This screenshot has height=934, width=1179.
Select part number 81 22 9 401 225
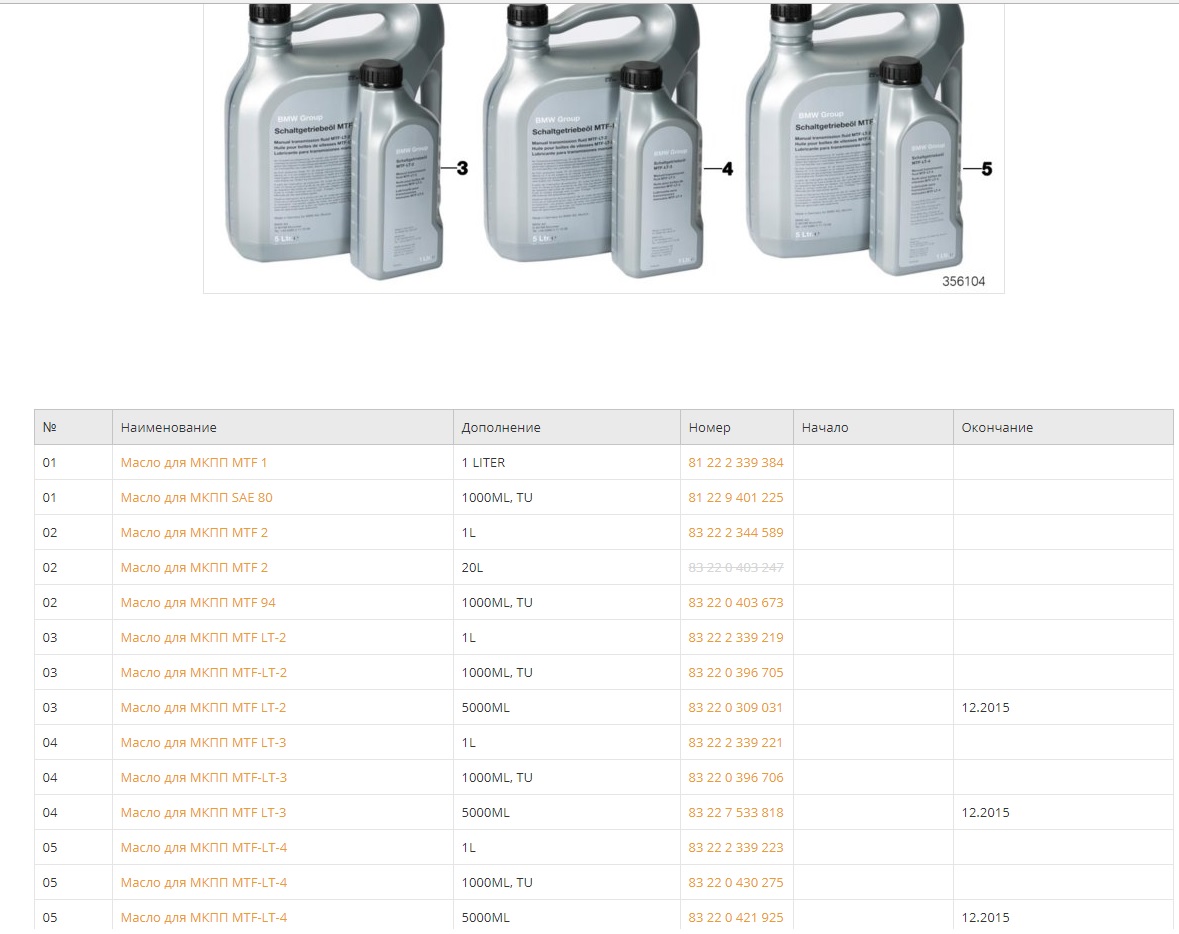point(735,498)
